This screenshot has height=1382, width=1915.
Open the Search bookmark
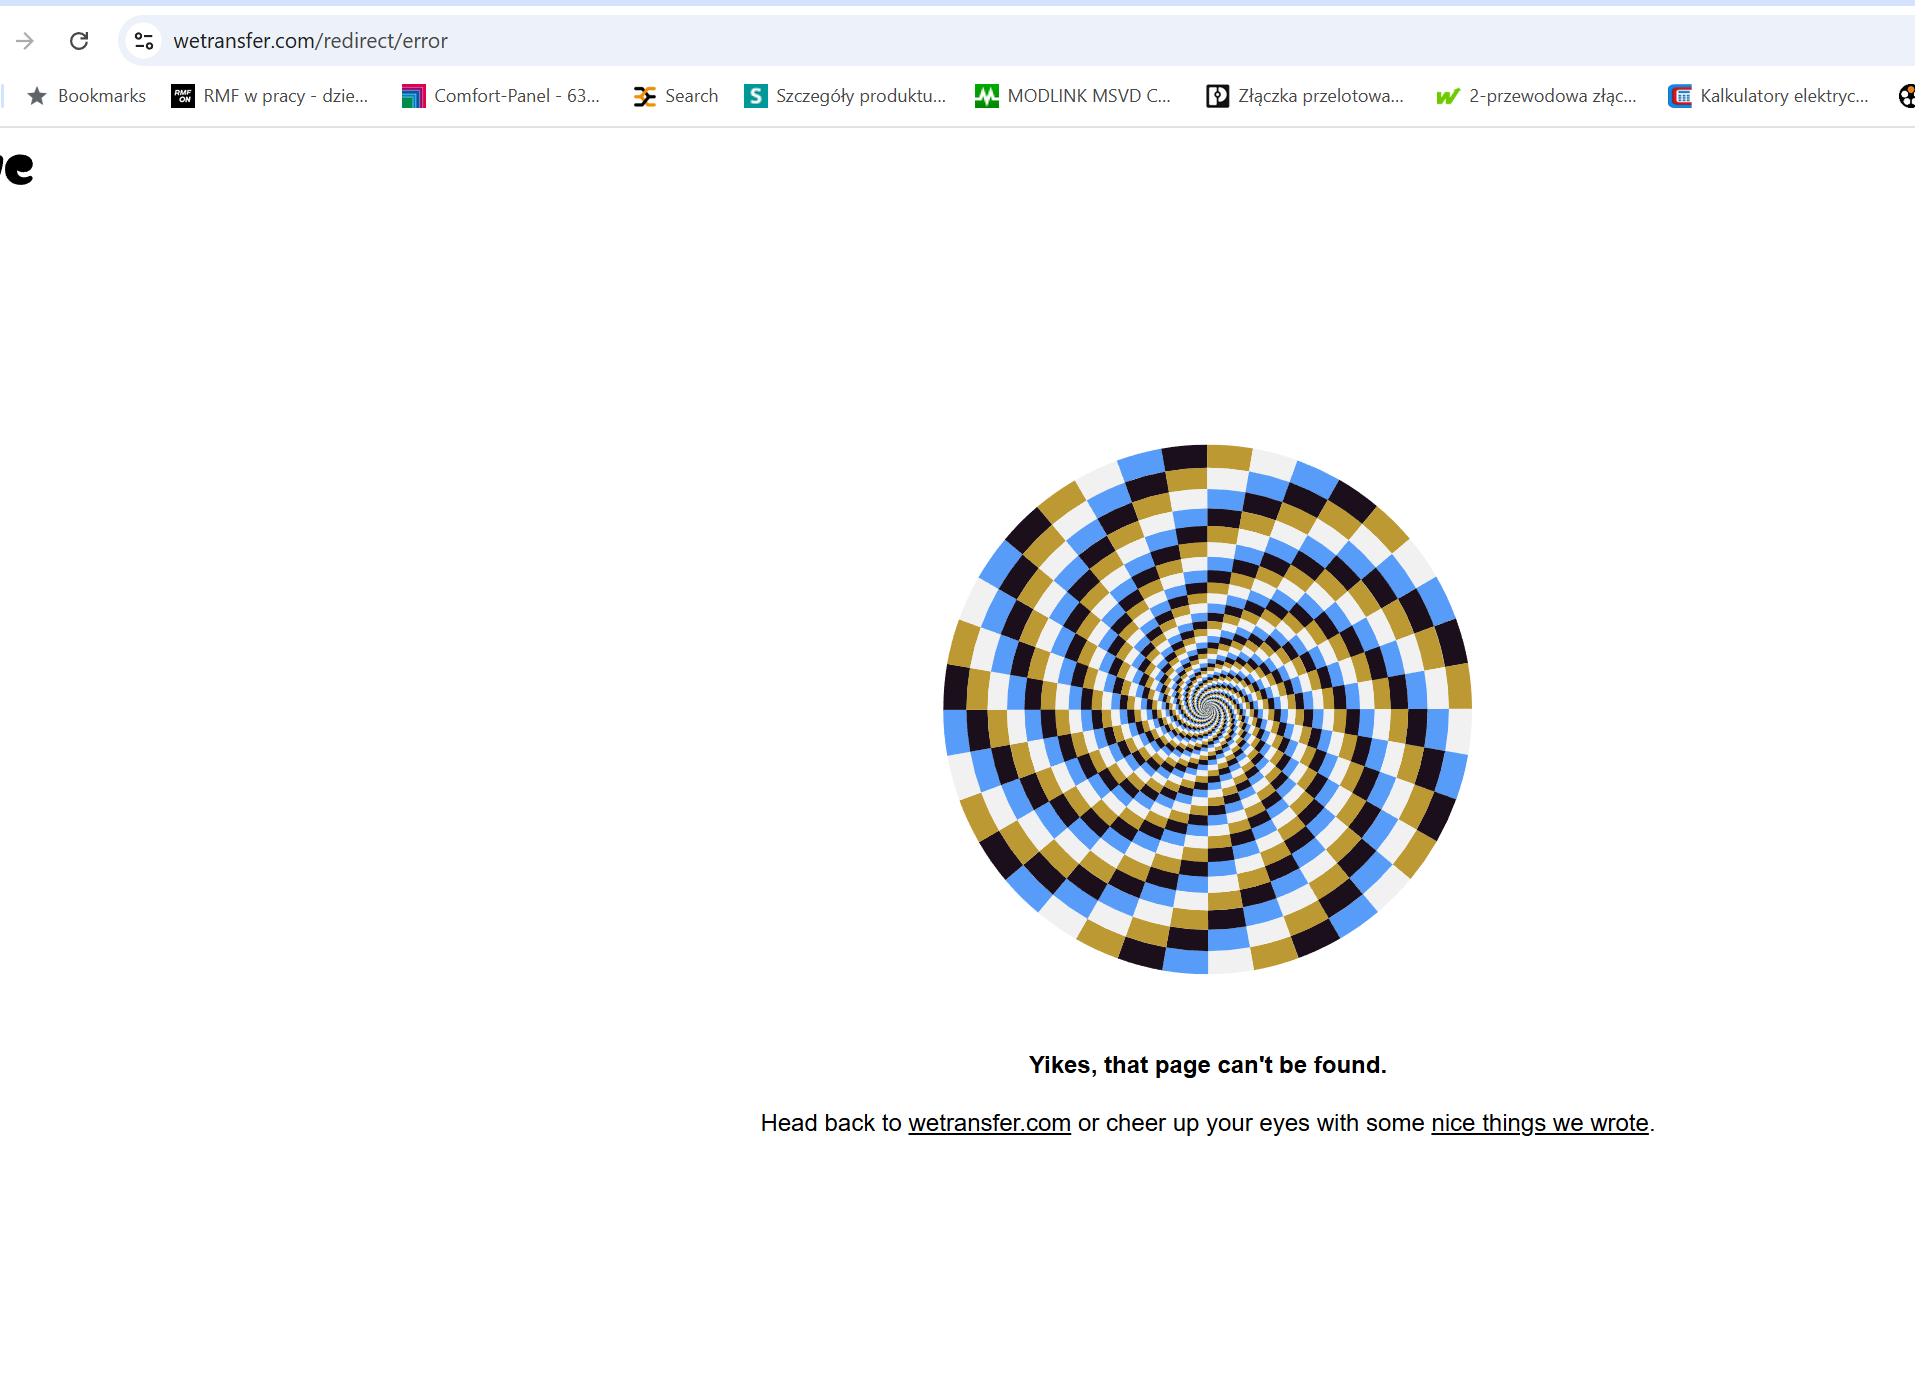point(676,96)
